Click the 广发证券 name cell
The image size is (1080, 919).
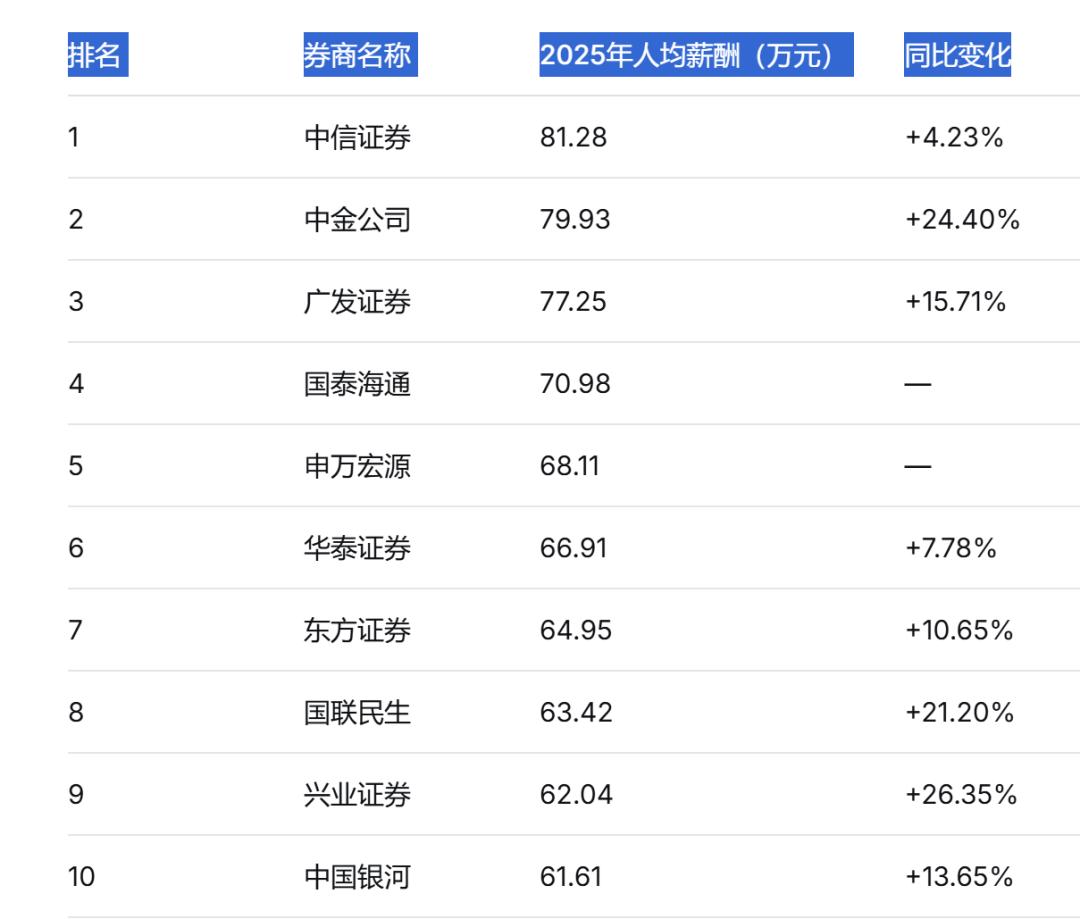coord(357,301)
